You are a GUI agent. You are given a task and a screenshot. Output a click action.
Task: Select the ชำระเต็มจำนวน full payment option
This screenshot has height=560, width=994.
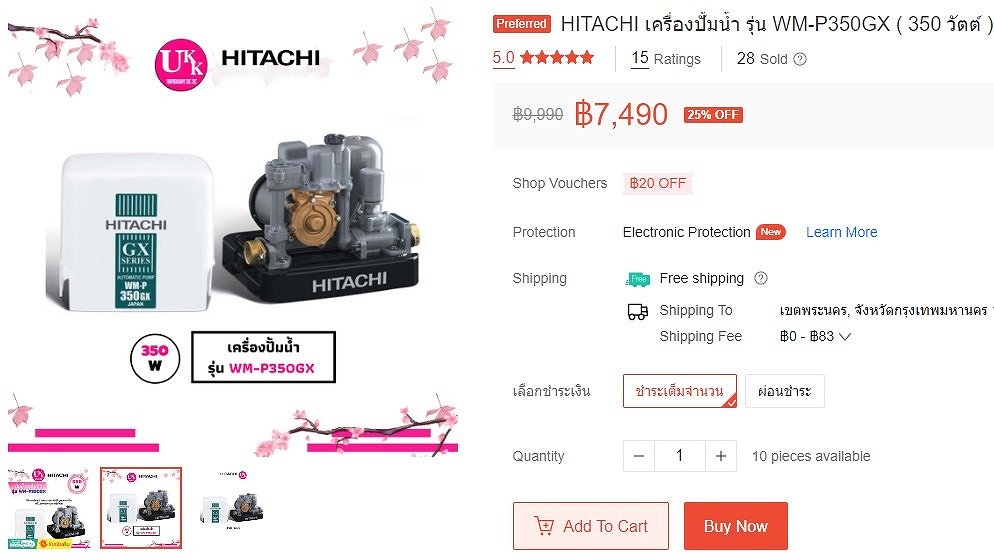(680, 391)
